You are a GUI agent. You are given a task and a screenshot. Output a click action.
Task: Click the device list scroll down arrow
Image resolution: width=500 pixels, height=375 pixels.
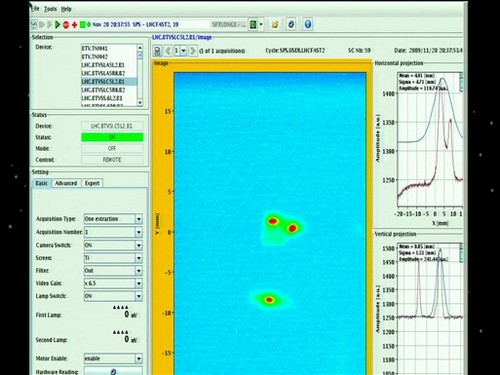pos(140,103)
